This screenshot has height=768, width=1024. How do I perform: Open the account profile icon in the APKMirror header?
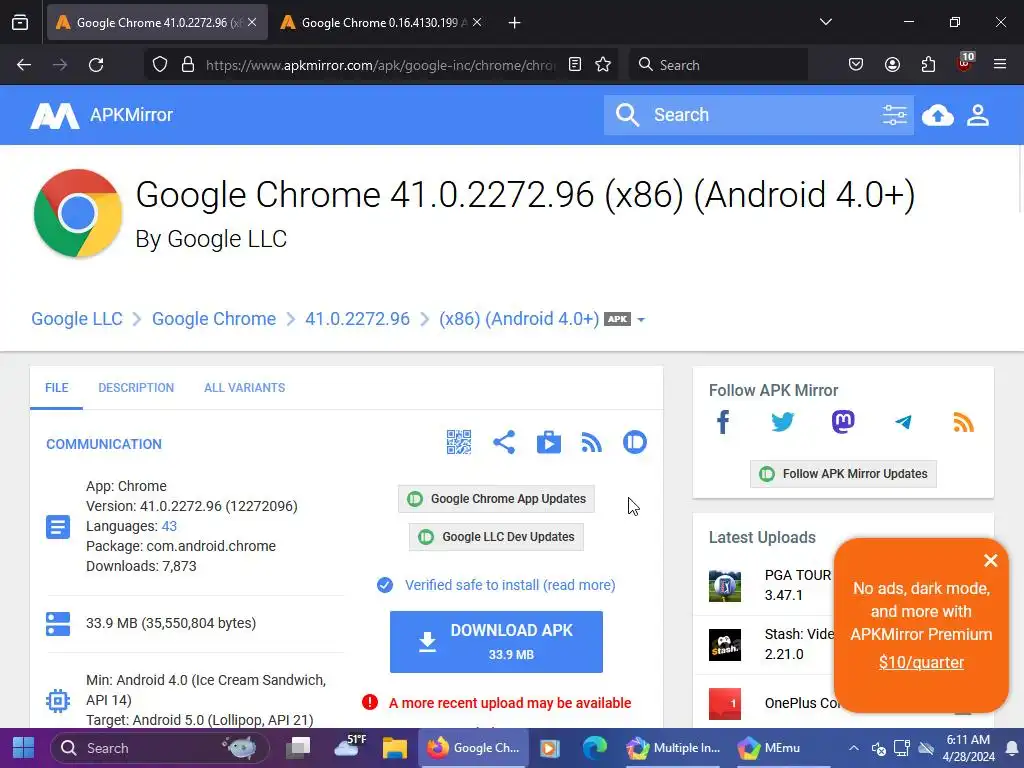point(978,115)
